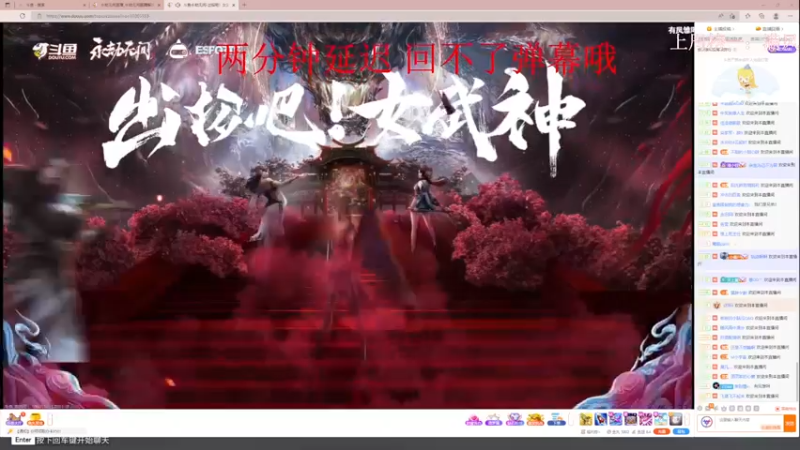The image size is (800, 450).
Task: Click the red clear-screen option above chat input
Action: [786, 409]
